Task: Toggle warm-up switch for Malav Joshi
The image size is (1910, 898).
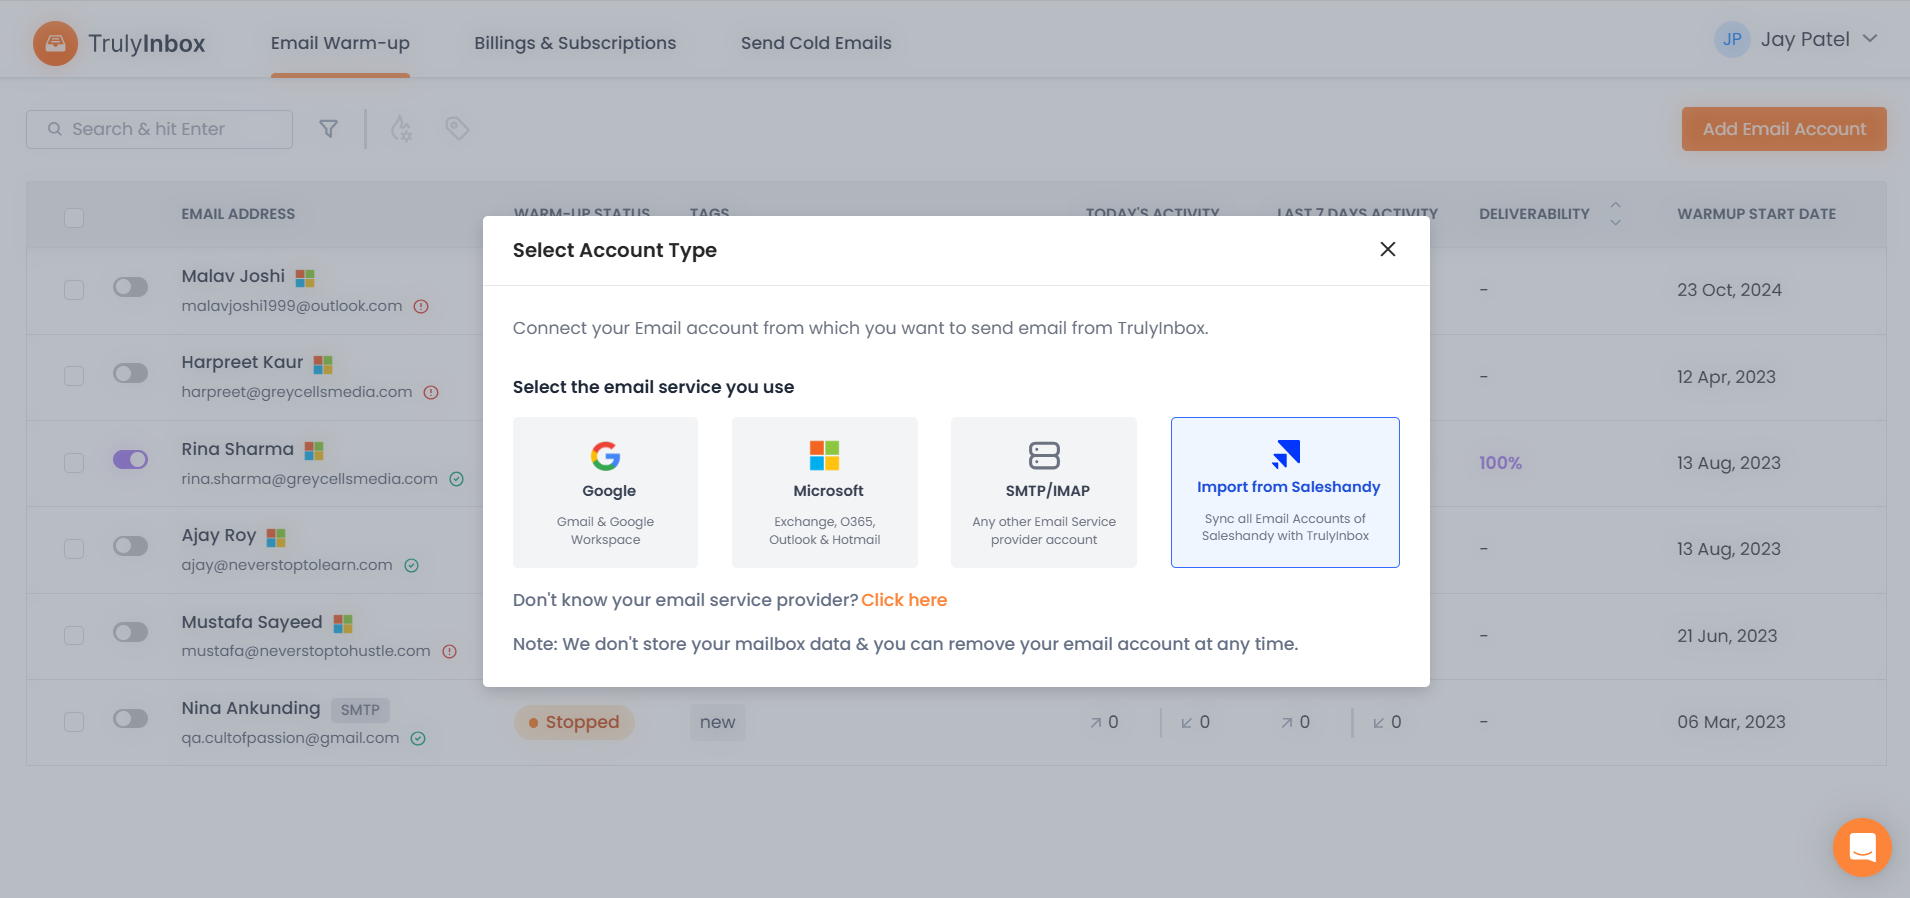Action: pos(130,288)
